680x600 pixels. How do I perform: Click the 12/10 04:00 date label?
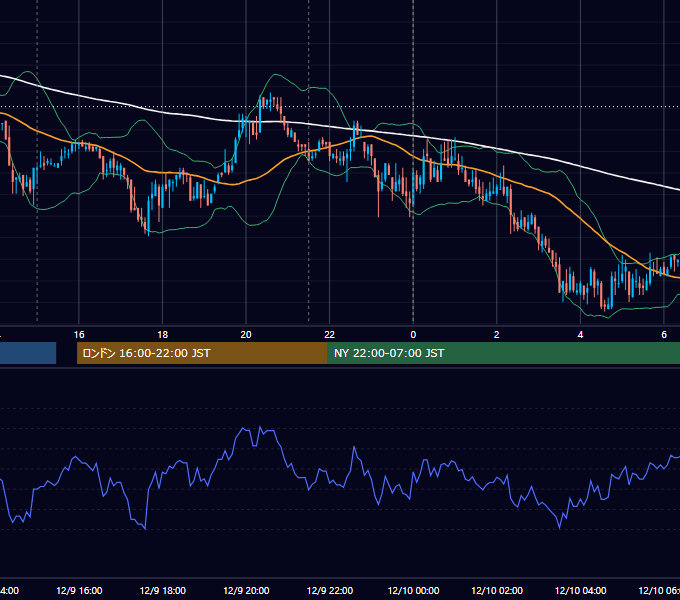tap(581, 590)
